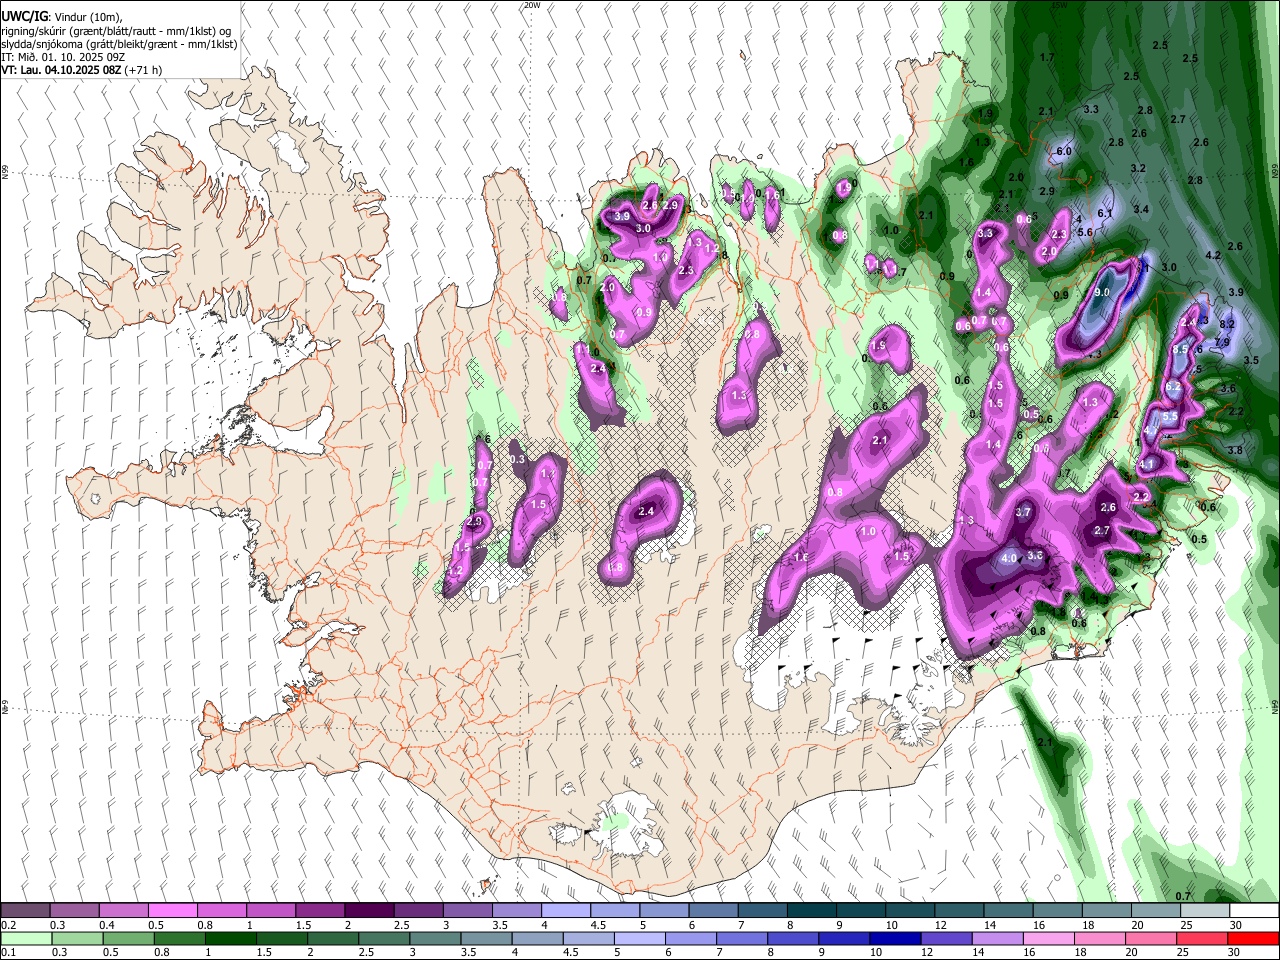Select the upper legend swatch between 0.2 and 0.3
The image size is (1280, 960).
coord(25,911)
